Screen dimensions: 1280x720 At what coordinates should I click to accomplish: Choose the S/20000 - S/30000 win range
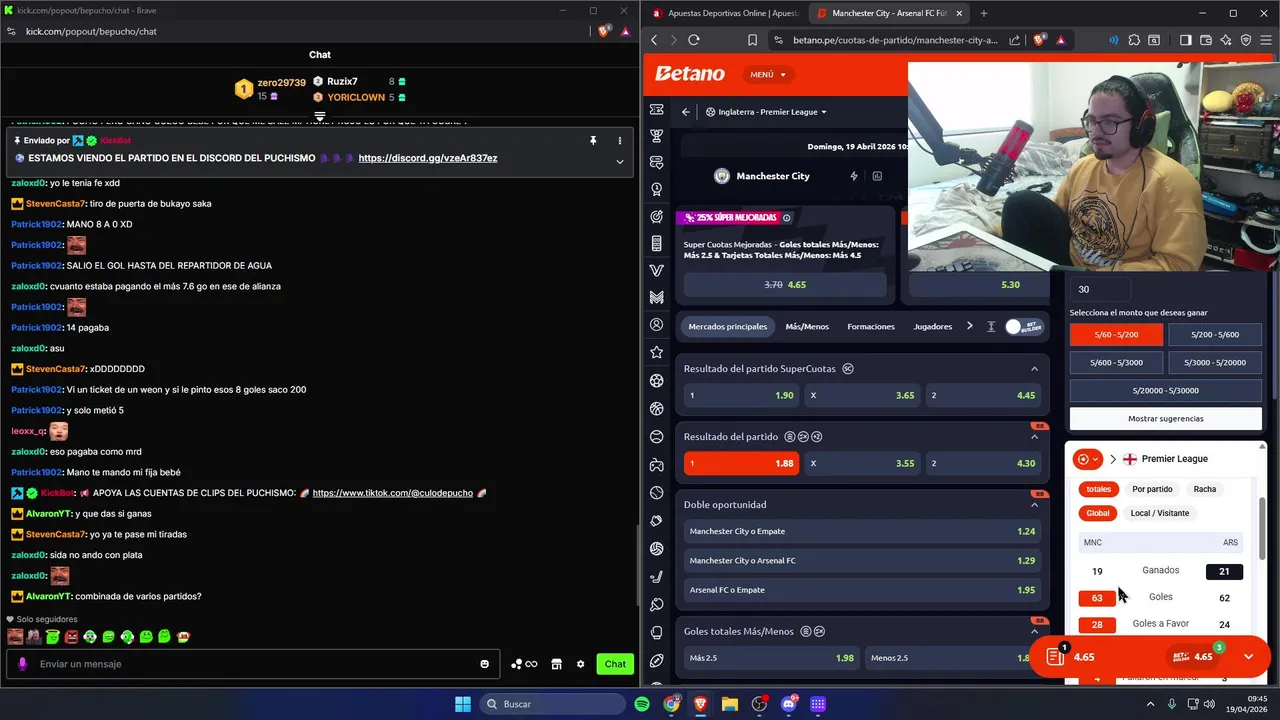tap(1165, 390)
